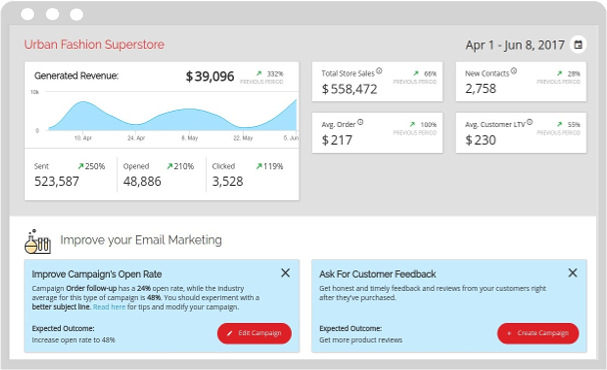This screenshot has height=370, width=607.
Task: Click info icon beside New Contacts
Action: point(513,70)
